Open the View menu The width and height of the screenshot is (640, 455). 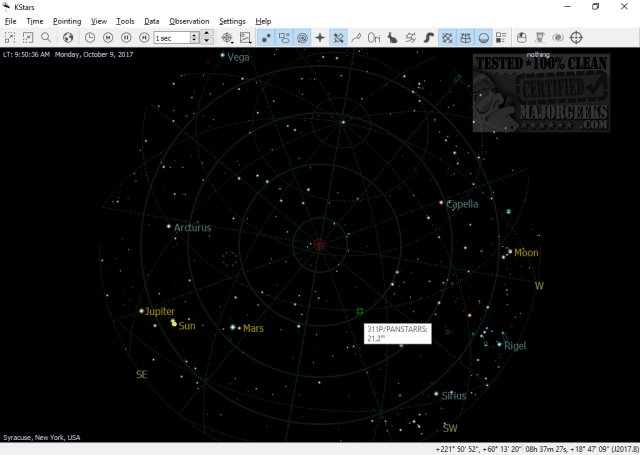98,21
